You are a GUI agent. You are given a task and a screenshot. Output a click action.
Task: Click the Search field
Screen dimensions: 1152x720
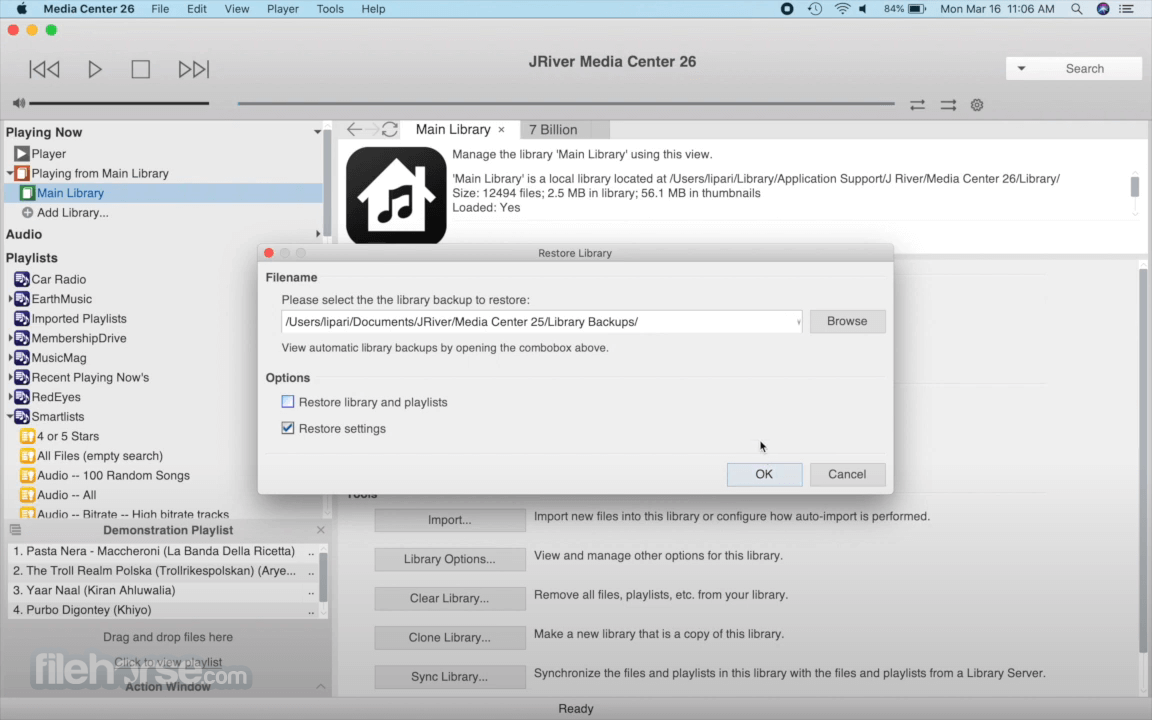[x=1084, y=68]
